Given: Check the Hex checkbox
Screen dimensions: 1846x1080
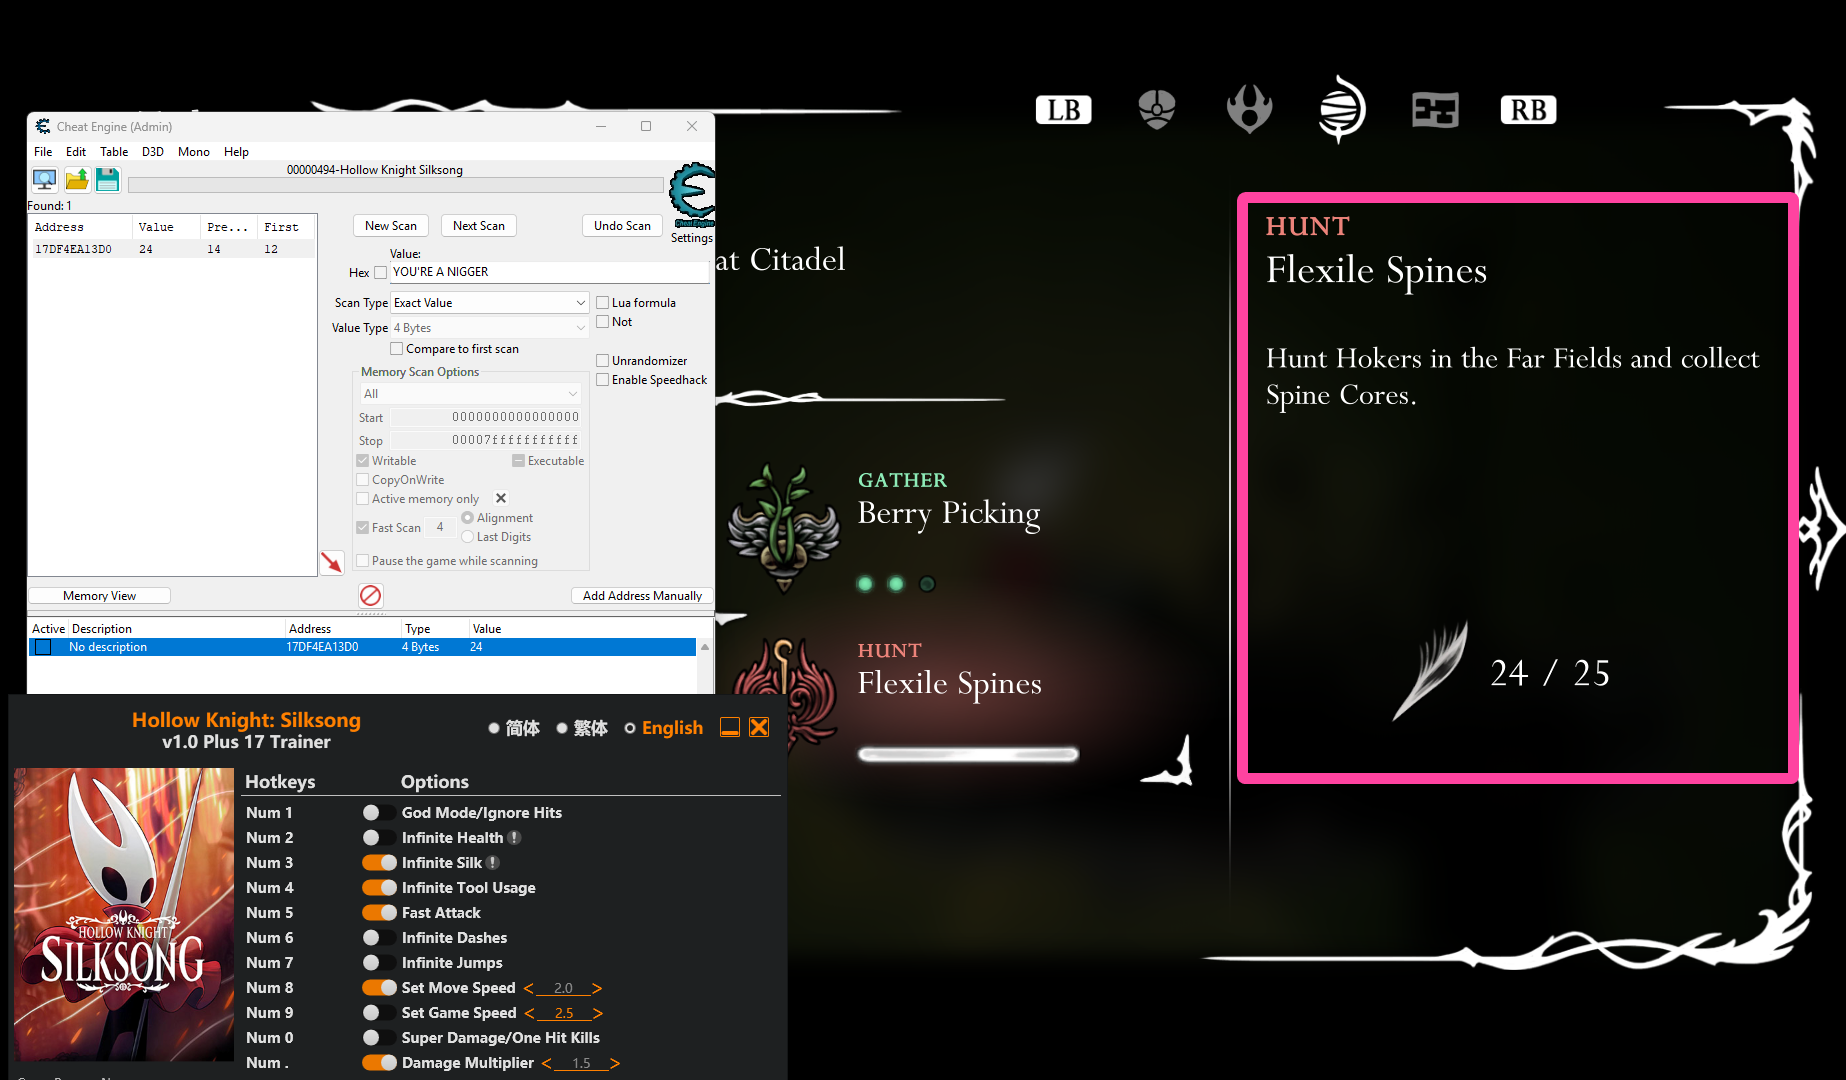Looking at the screenshot, I should [x=380, y=273].
